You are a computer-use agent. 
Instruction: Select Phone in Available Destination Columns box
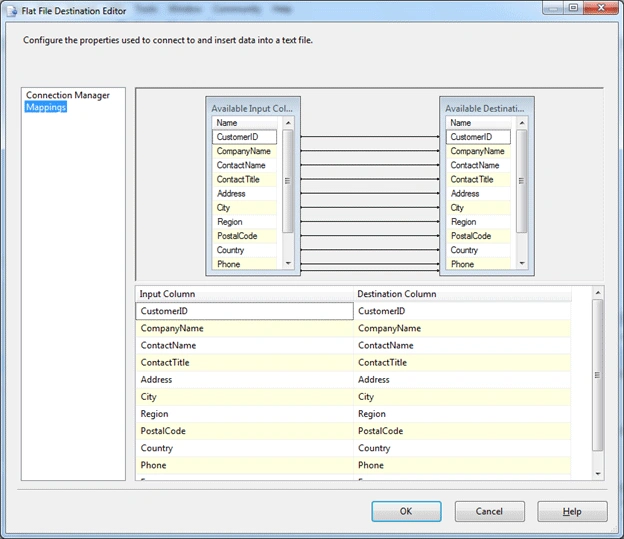point(478,264)
